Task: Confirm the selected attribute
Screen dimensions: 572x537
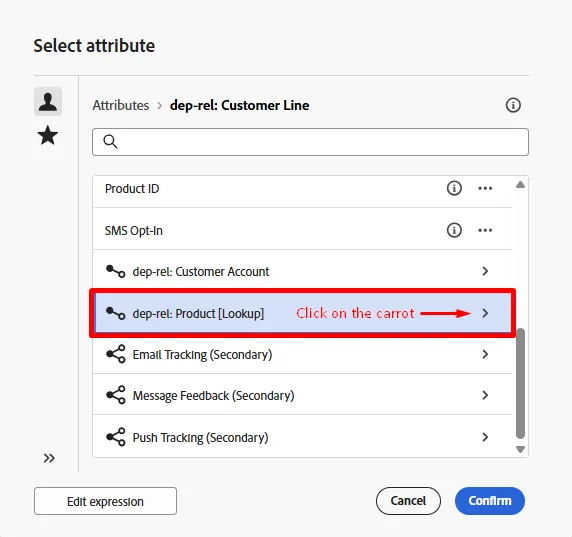Action: [x=490, y=501]
